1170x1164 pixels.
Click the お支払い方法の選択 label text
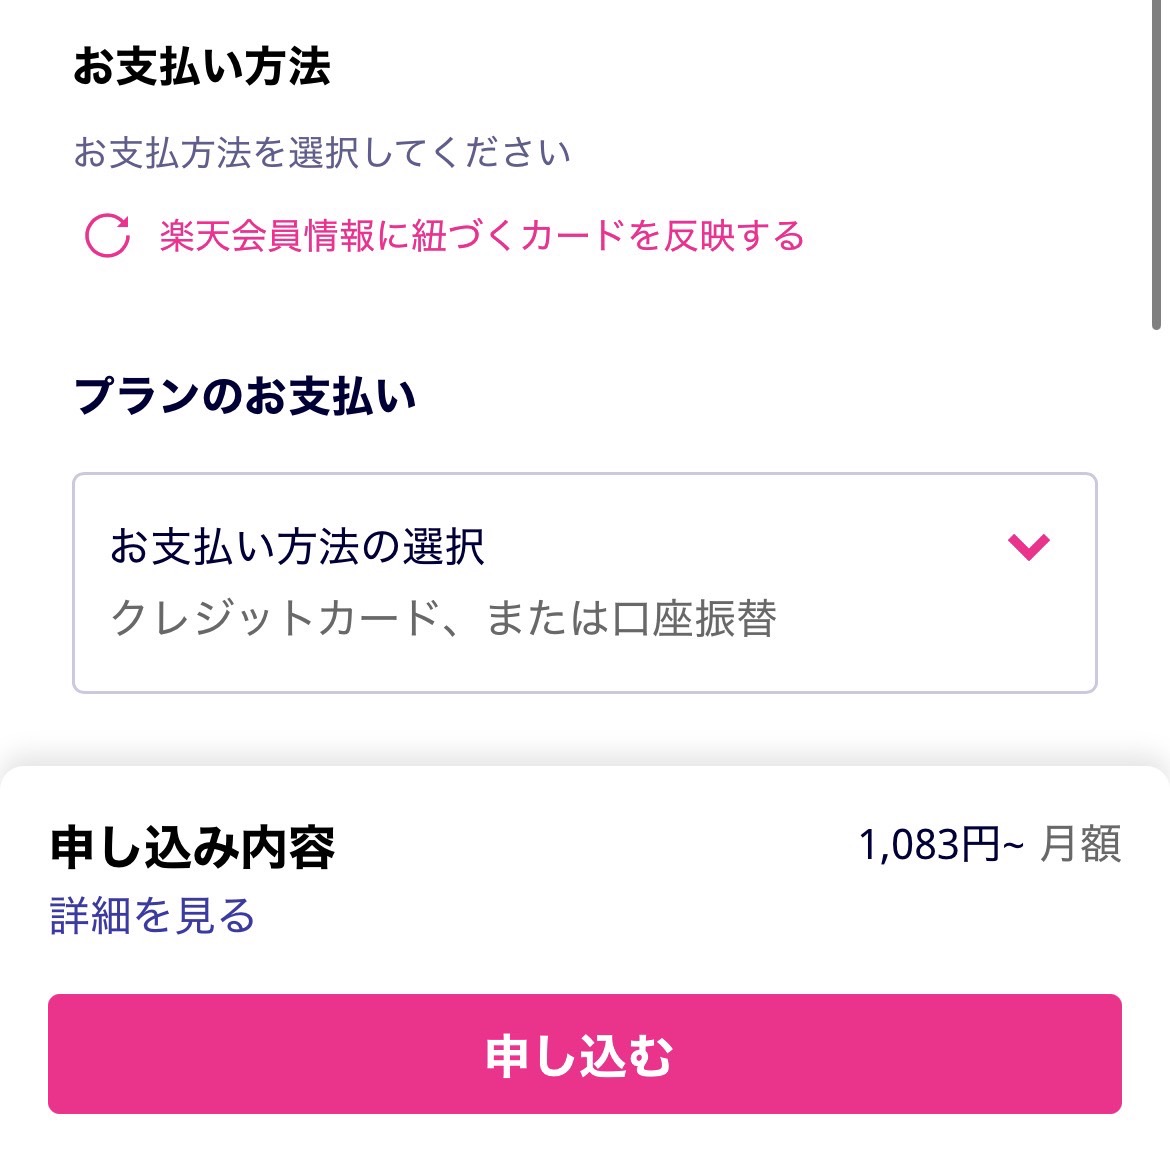point(297,547)
